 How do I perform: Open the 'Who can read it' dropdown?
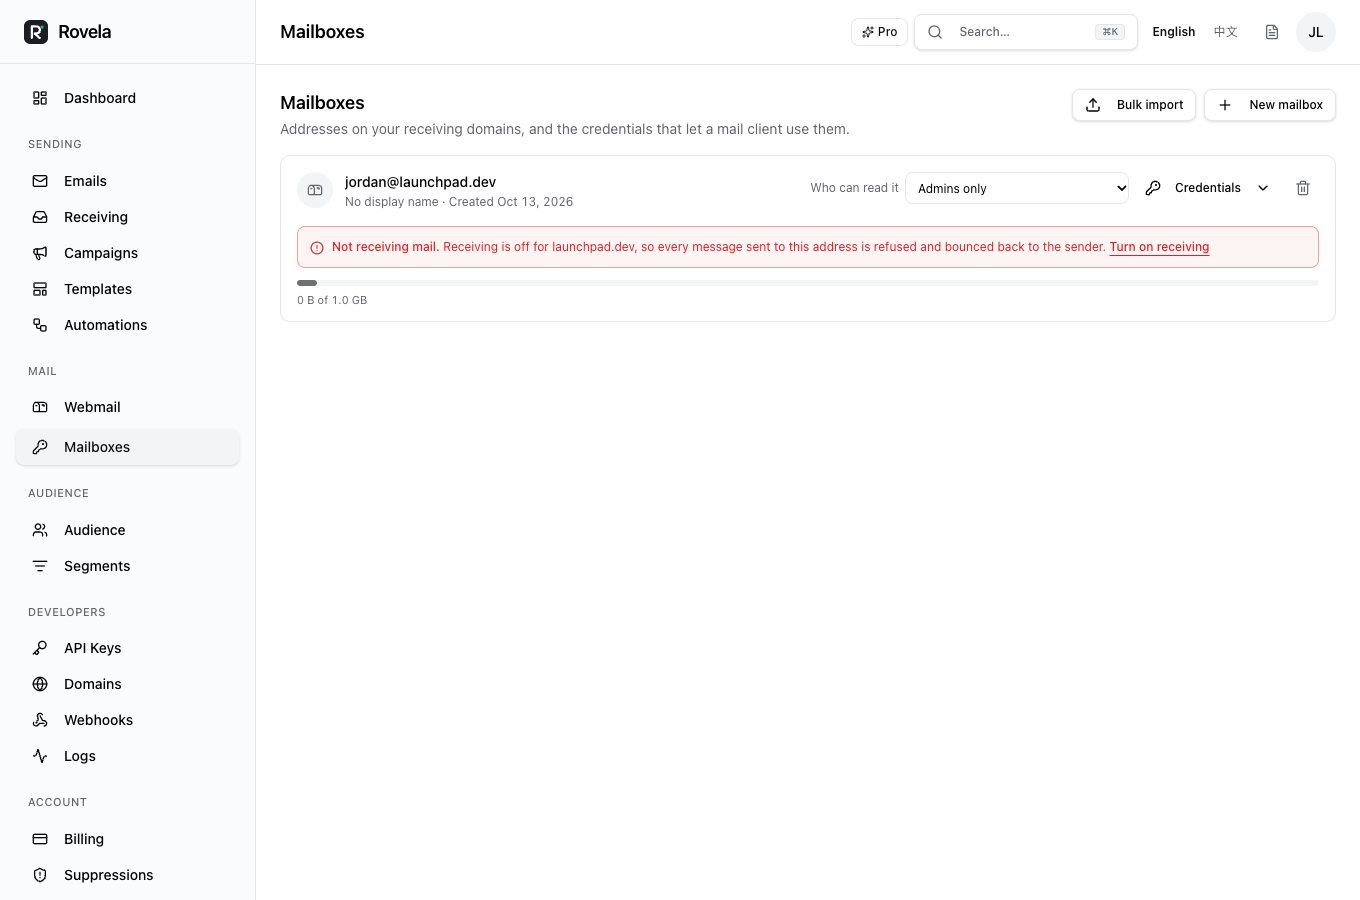tap(1017, 188)
